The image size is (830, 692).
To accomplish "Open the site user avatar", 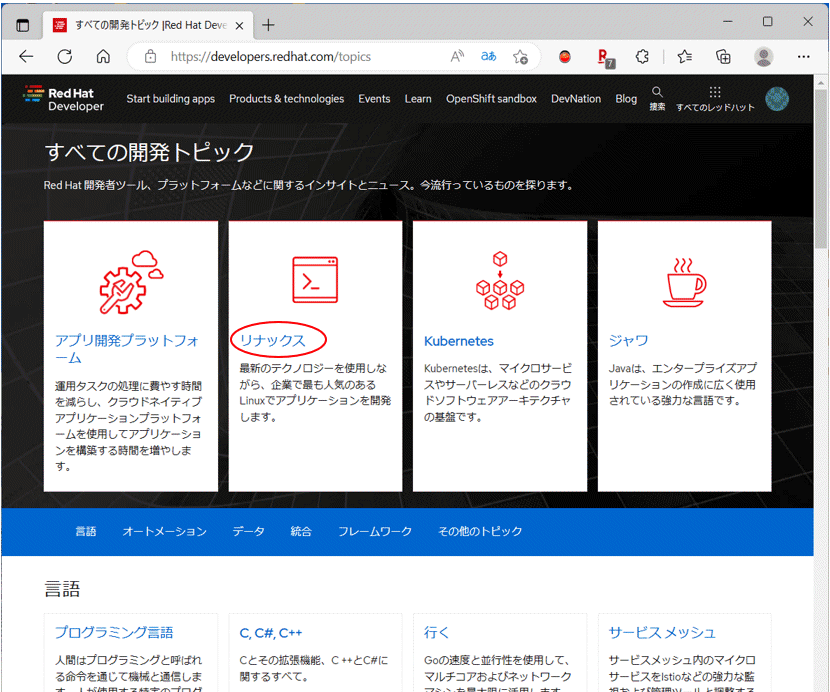I will [x=777, y=99].
